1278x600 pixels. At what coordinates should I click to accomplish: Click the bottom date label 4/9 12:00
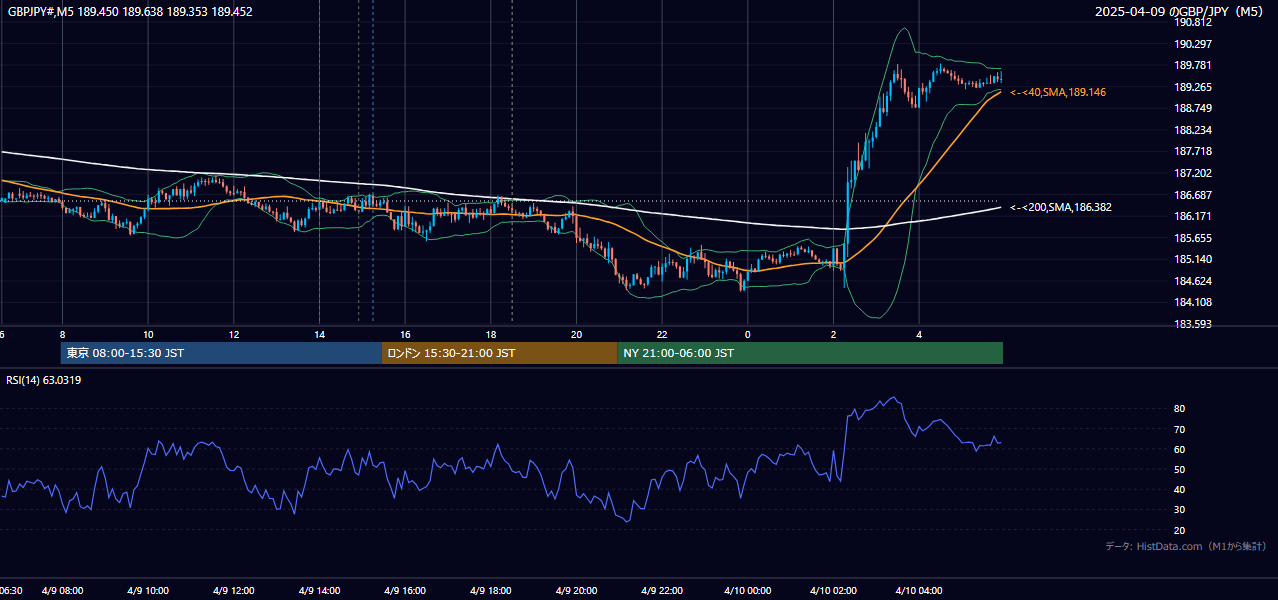point(234,590)
